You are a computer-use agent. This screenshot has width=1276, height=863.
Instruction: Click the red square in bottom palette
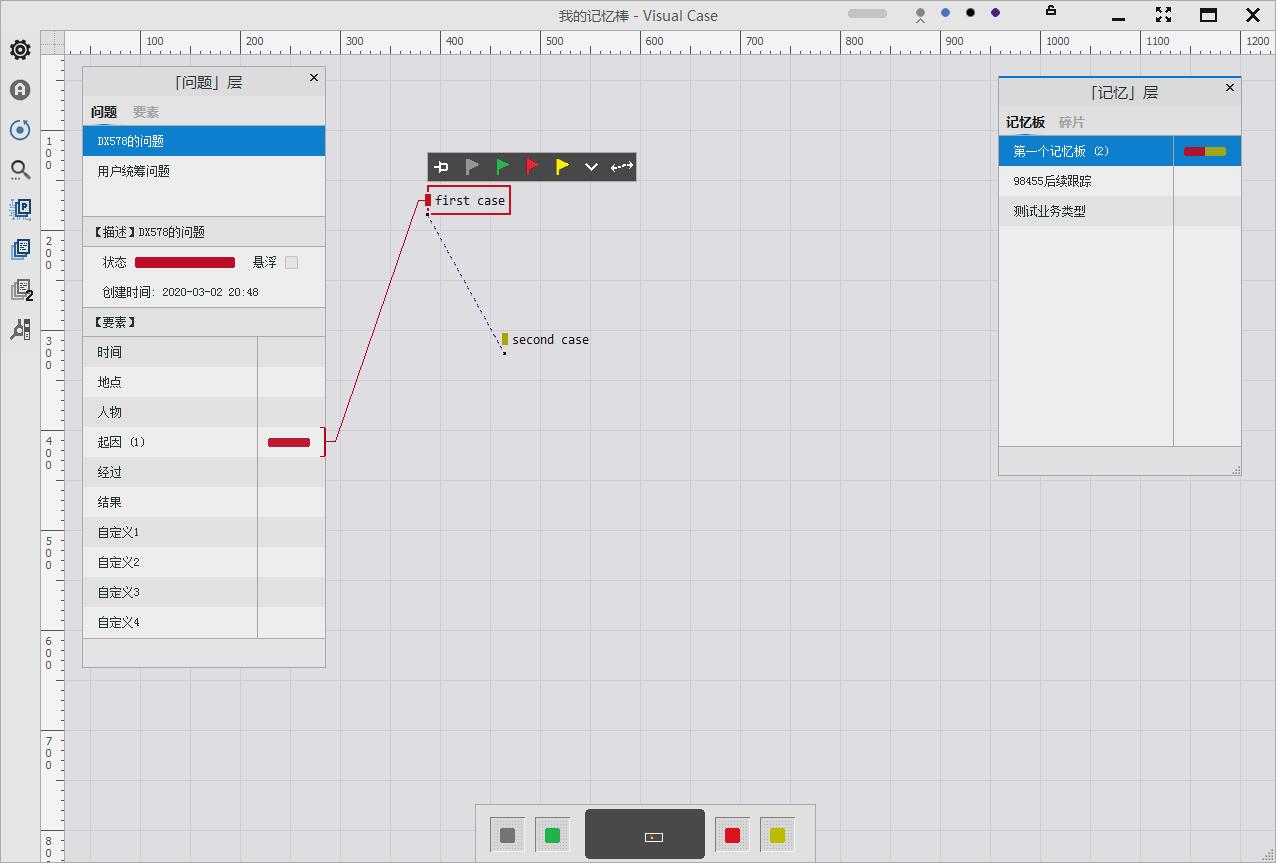coord(732,835)
